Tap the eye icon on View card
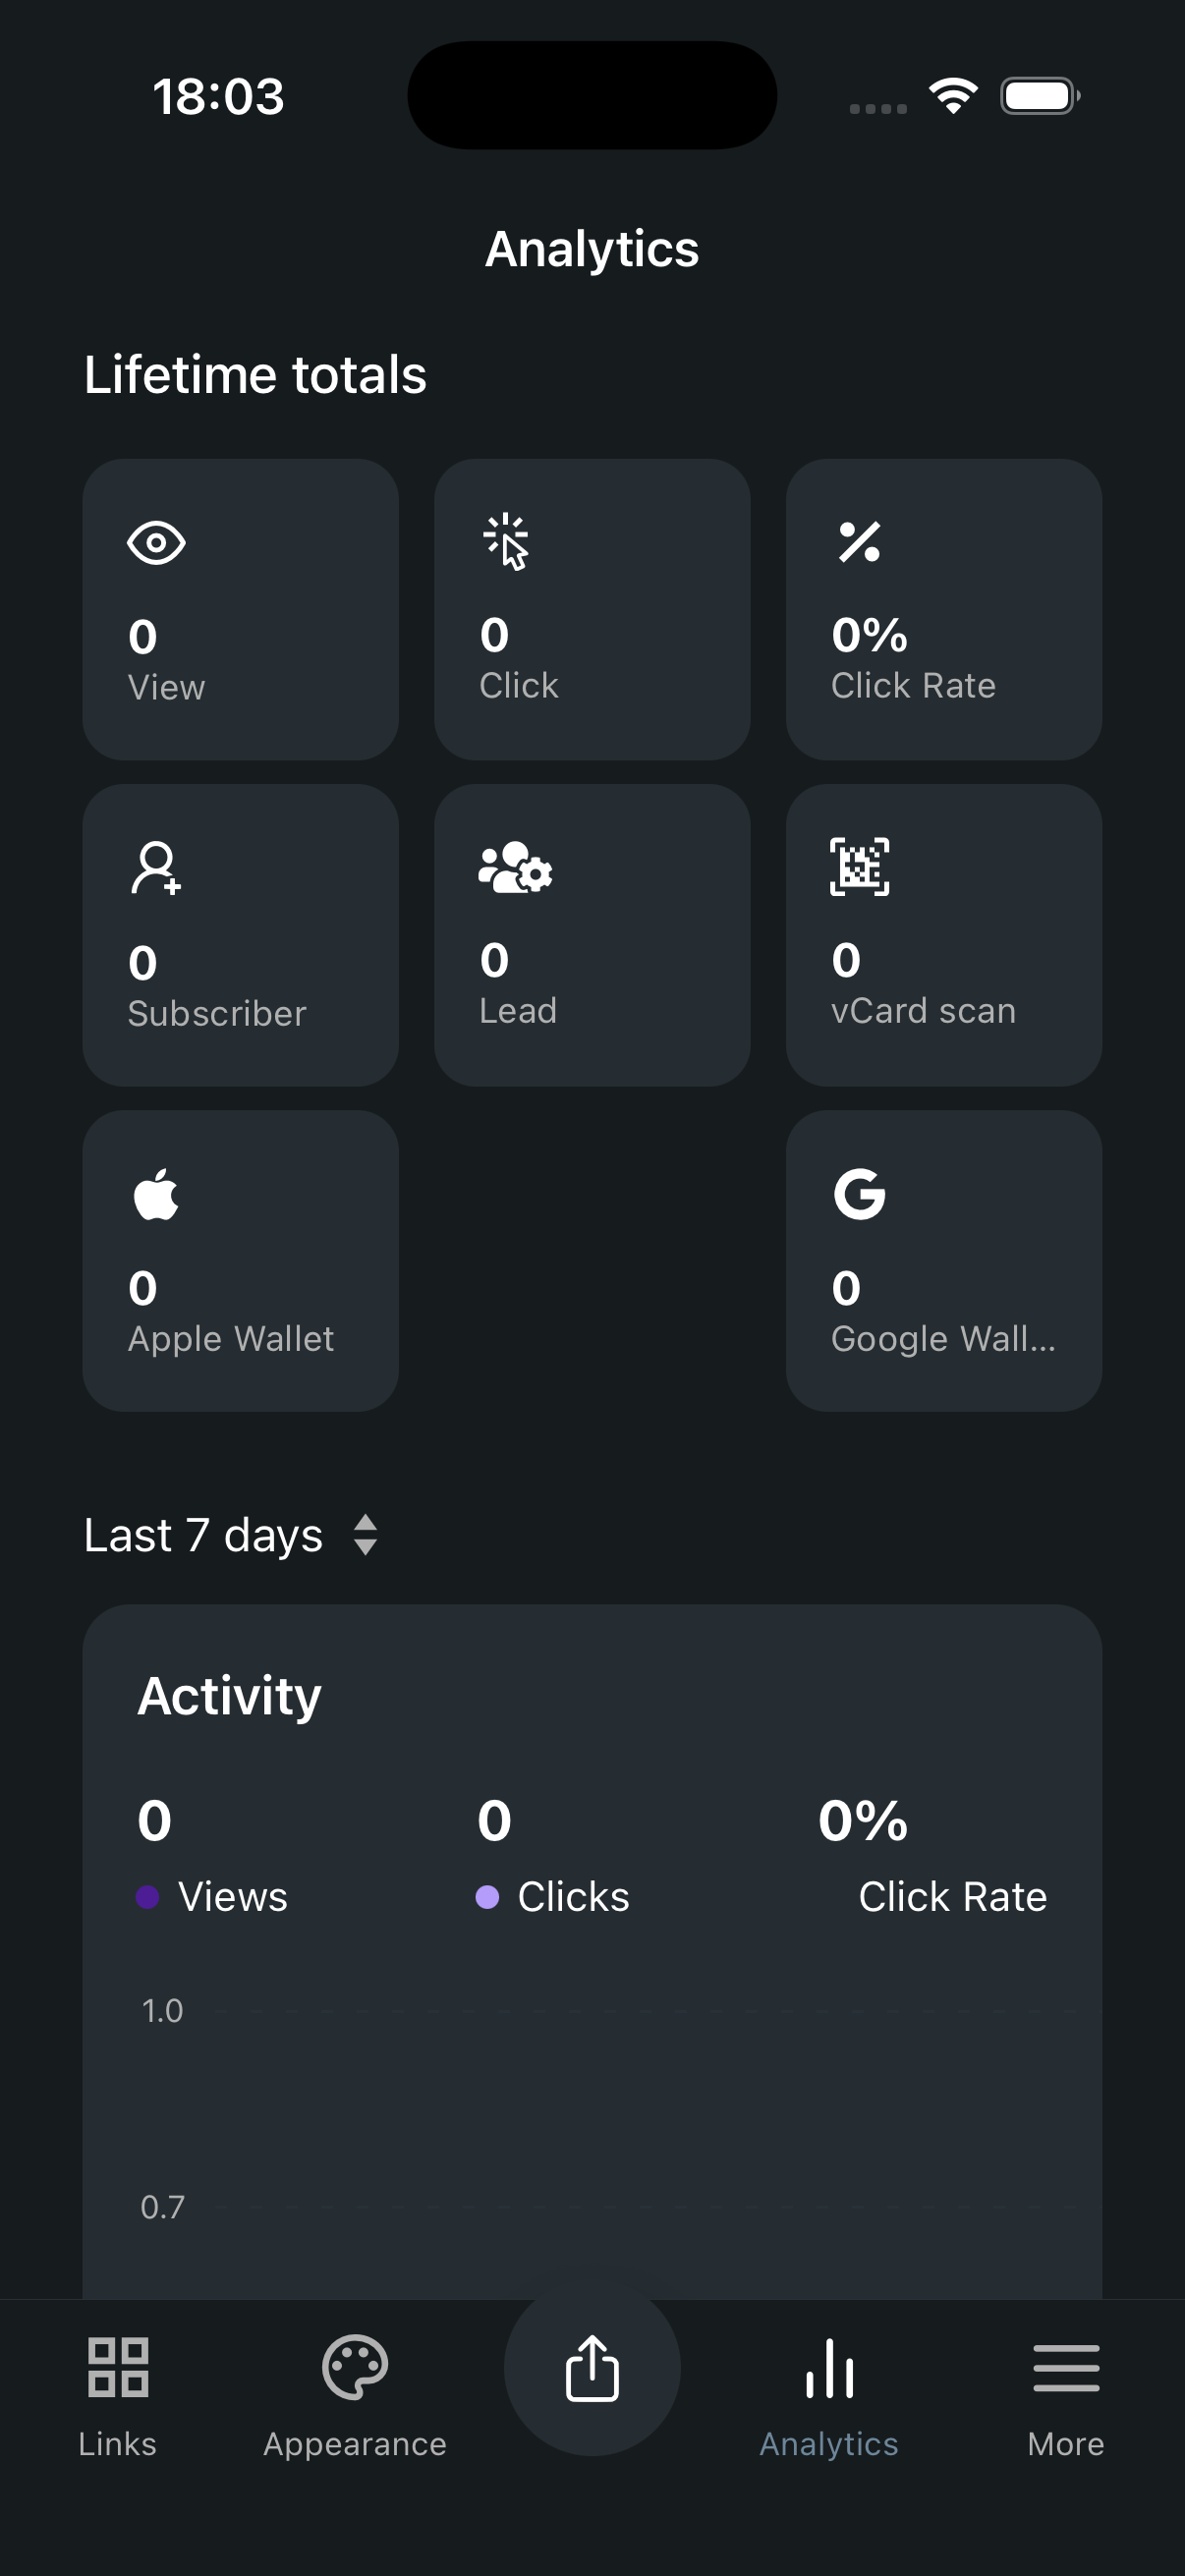The width and height of the screenshot is (1185, 2576). [156, 543]
